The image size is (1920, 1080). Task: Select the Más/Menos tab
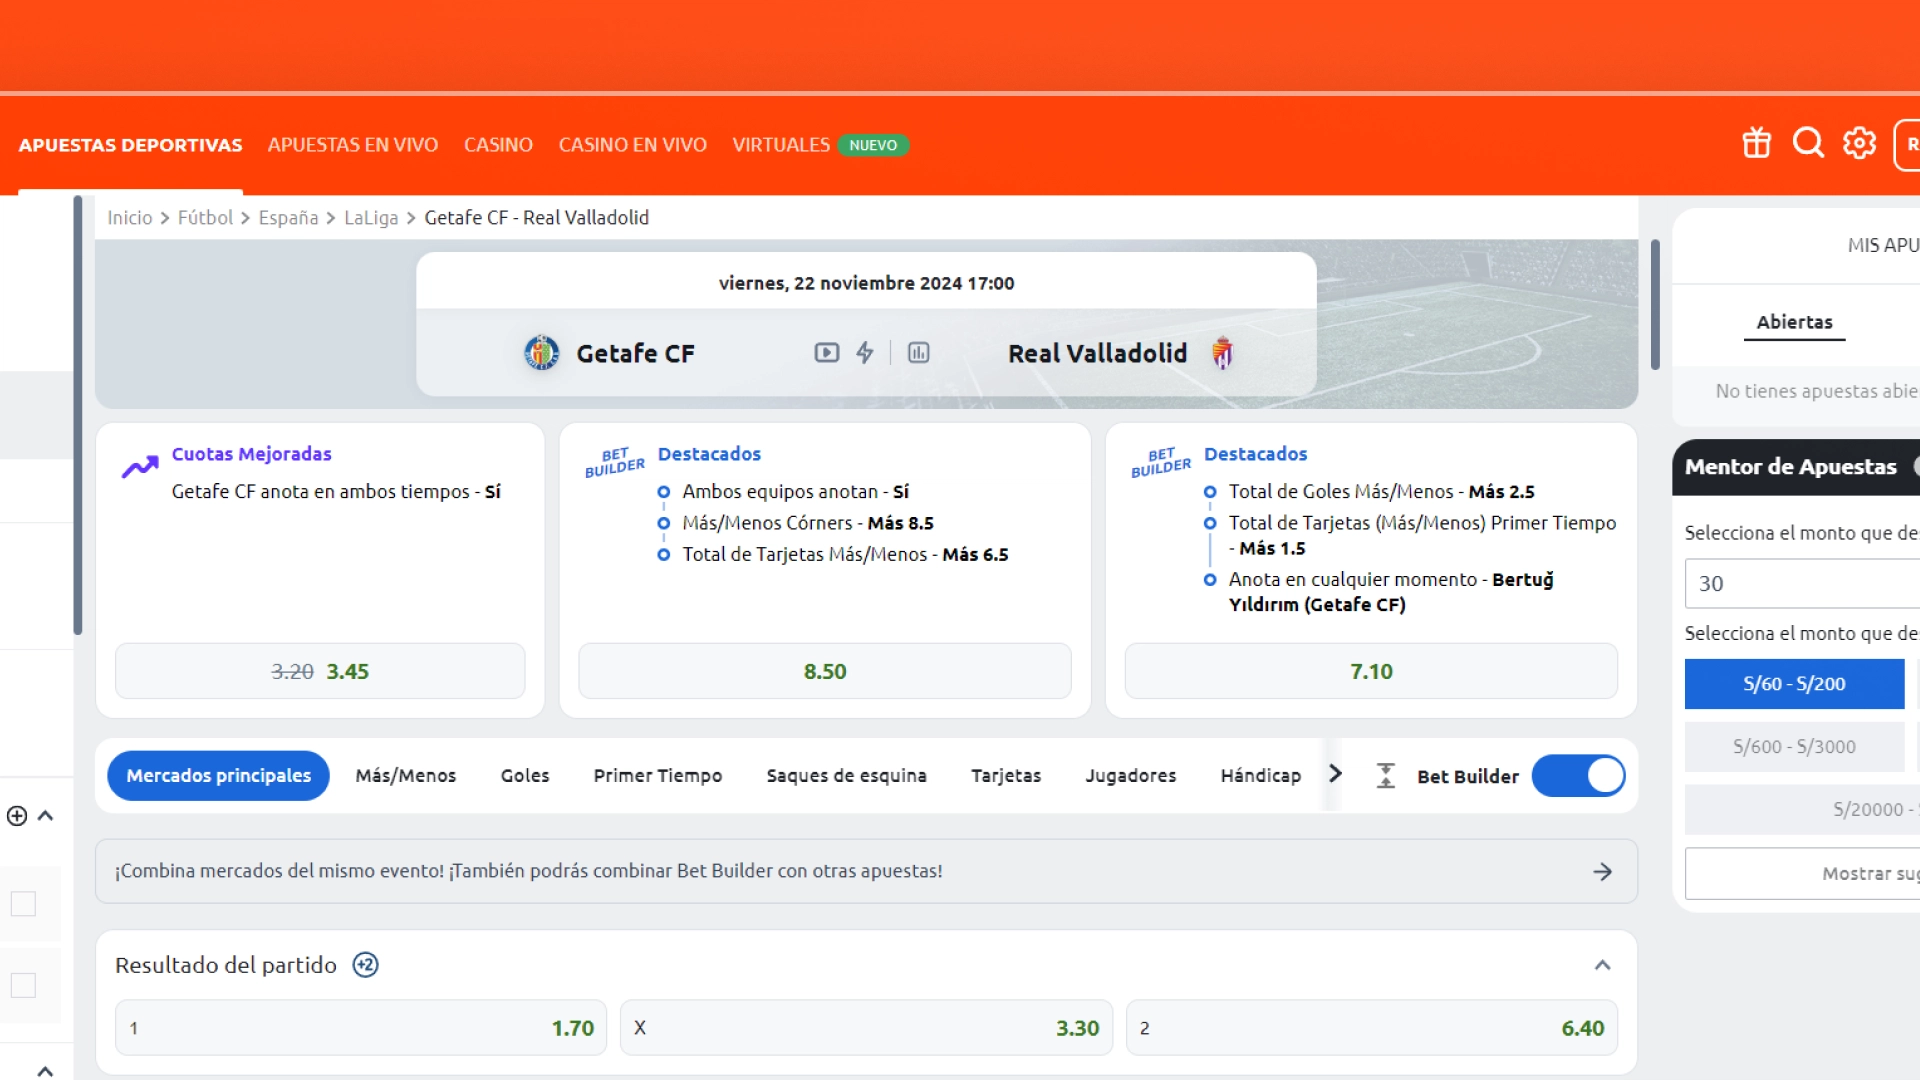[x=406, y=776]
